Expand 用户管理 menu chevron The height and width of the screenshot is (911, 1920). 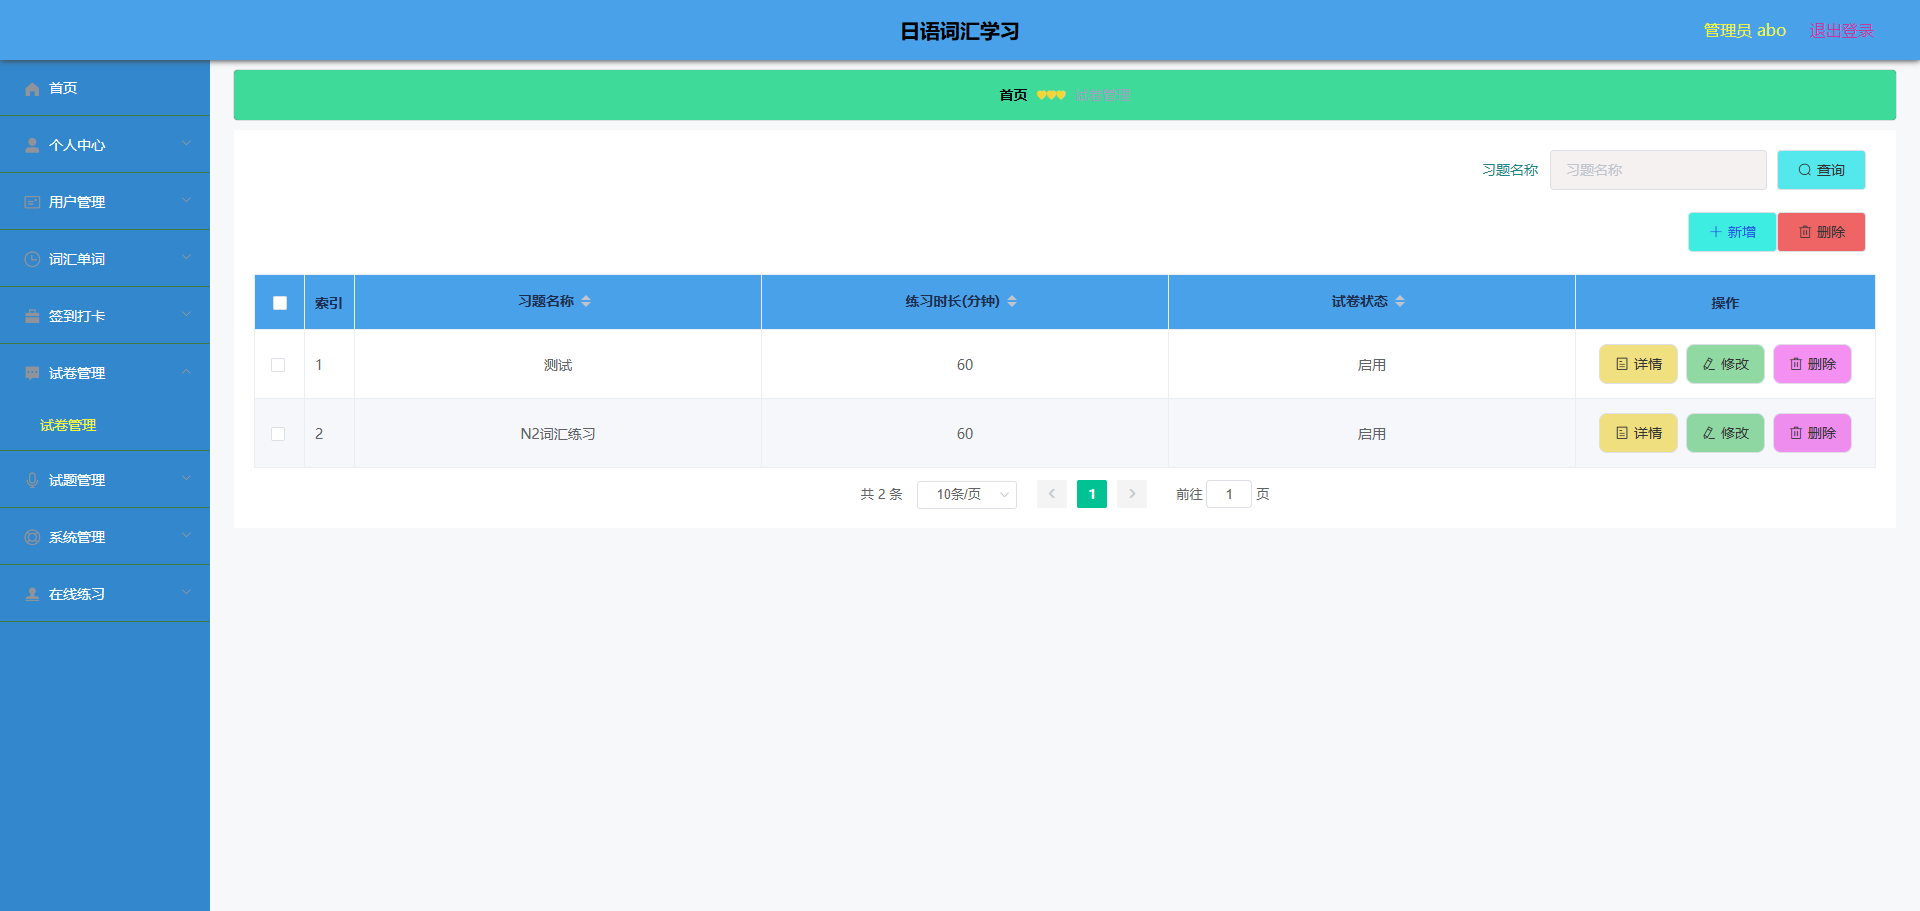(186, 201)
